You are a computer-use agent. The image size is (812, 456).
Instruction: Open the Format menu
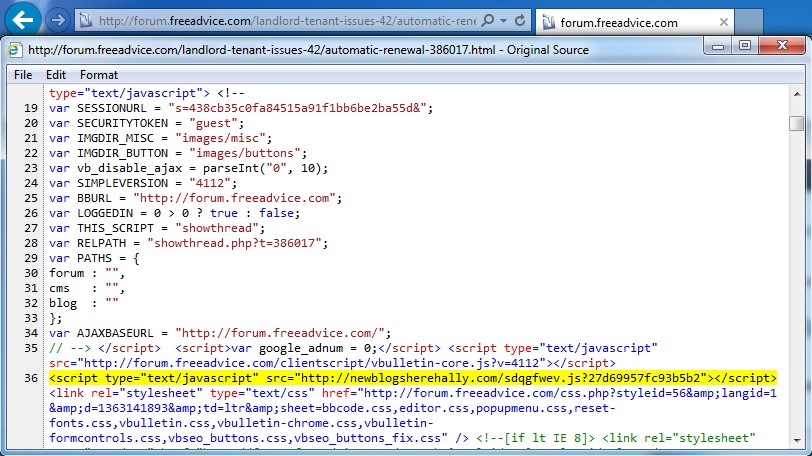(99, 75)
